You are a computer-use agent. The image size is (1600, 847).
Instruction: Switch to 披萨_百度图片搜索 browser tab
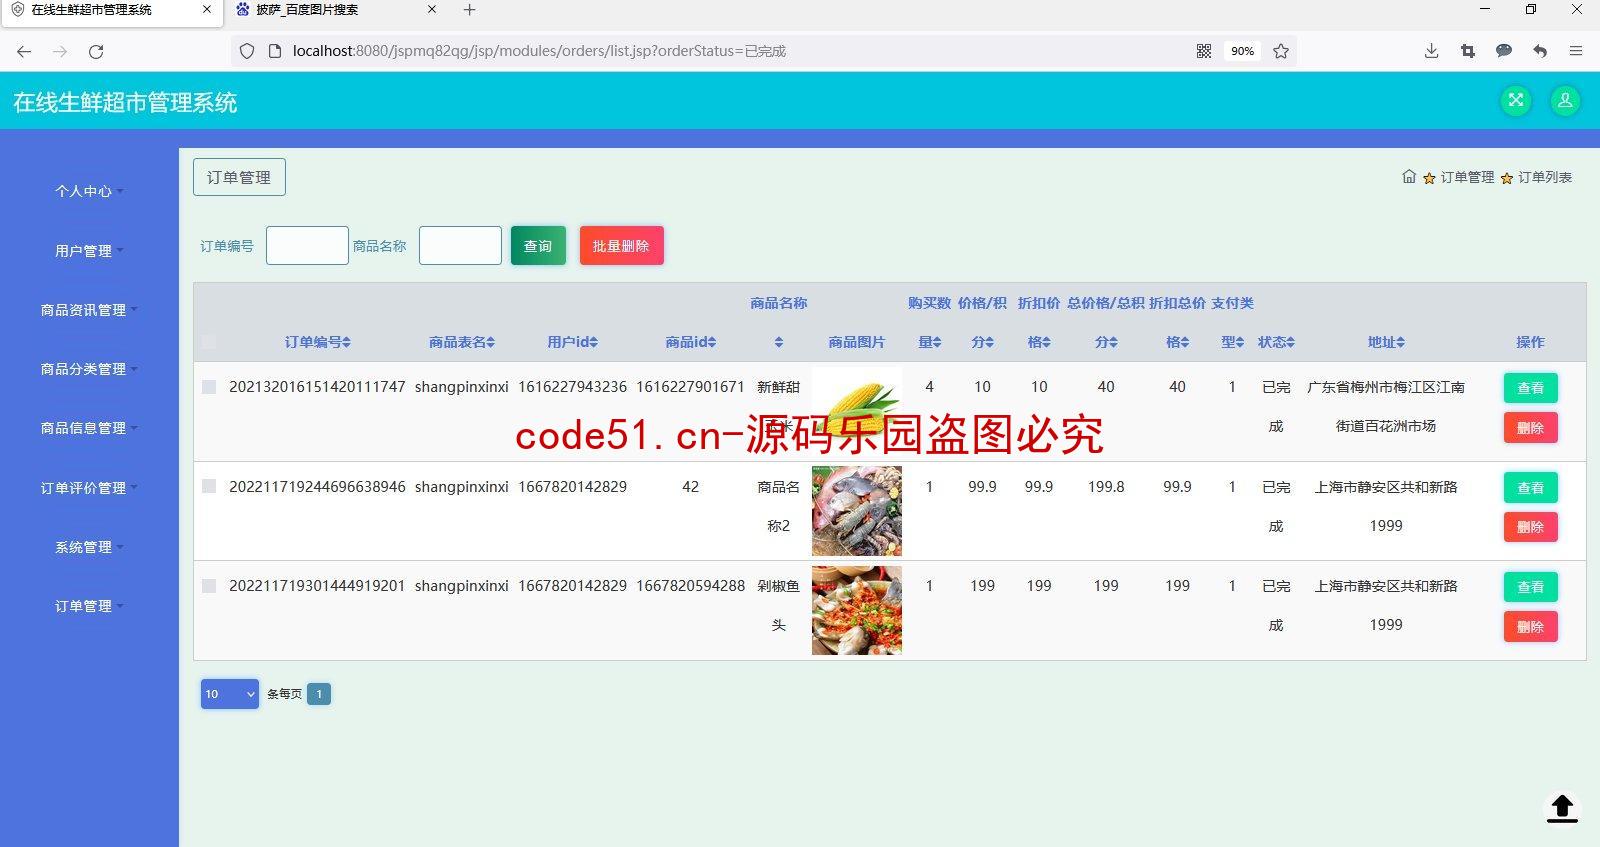(335, 10)
